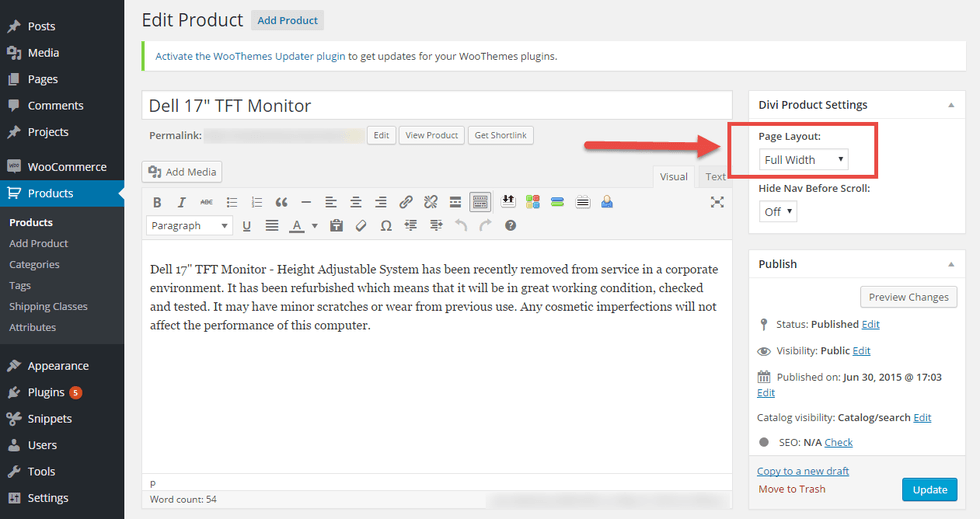Viewport: 980px width, 519px height.
Task: Click the View Product button
Action: pyautogui.click(x=432, y=135)
